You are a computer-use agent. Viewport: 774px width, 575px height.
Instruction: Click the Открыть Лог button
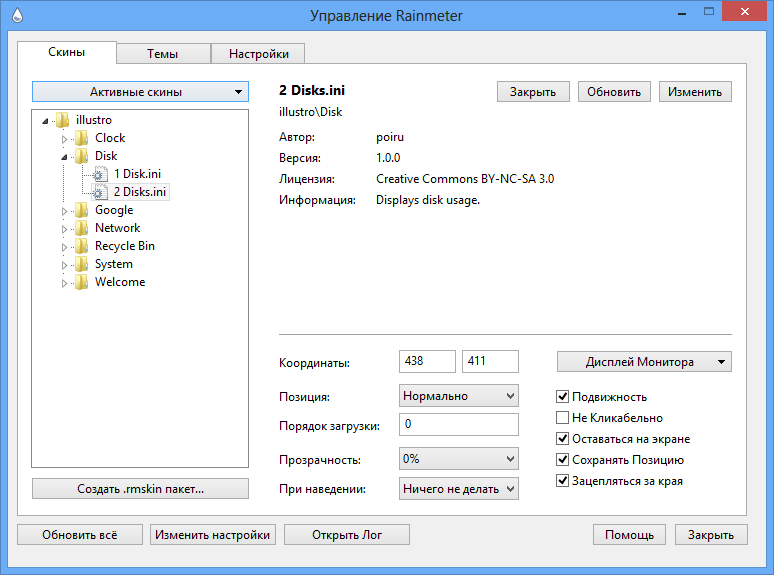pos(347,535)
